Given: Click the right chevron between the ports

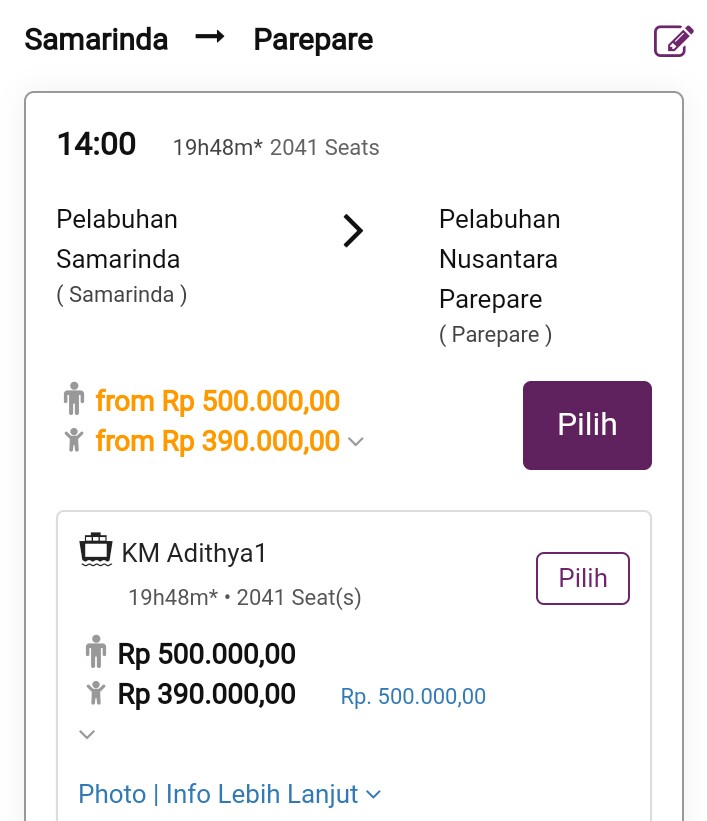Looking at the screenshot, I should (x=353, y=232).
